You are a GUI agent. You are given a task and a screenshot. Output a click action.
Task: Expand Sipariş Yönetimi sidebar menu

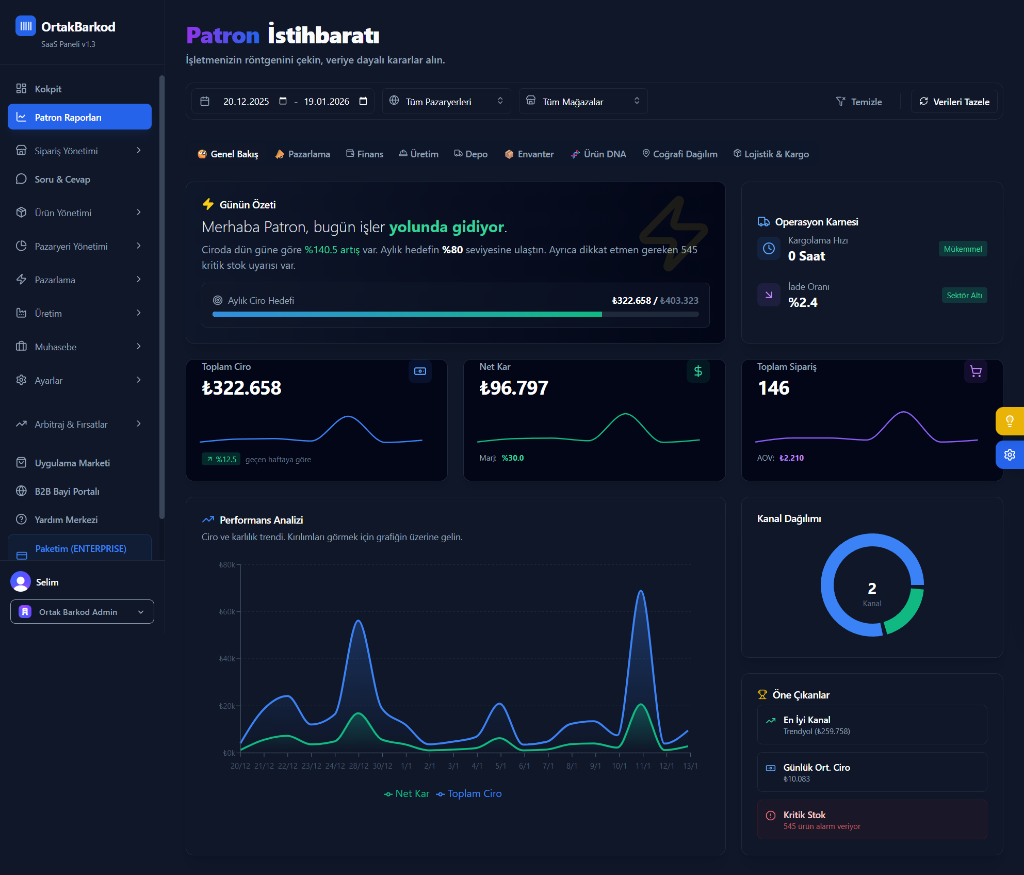(x=79, y=151)
